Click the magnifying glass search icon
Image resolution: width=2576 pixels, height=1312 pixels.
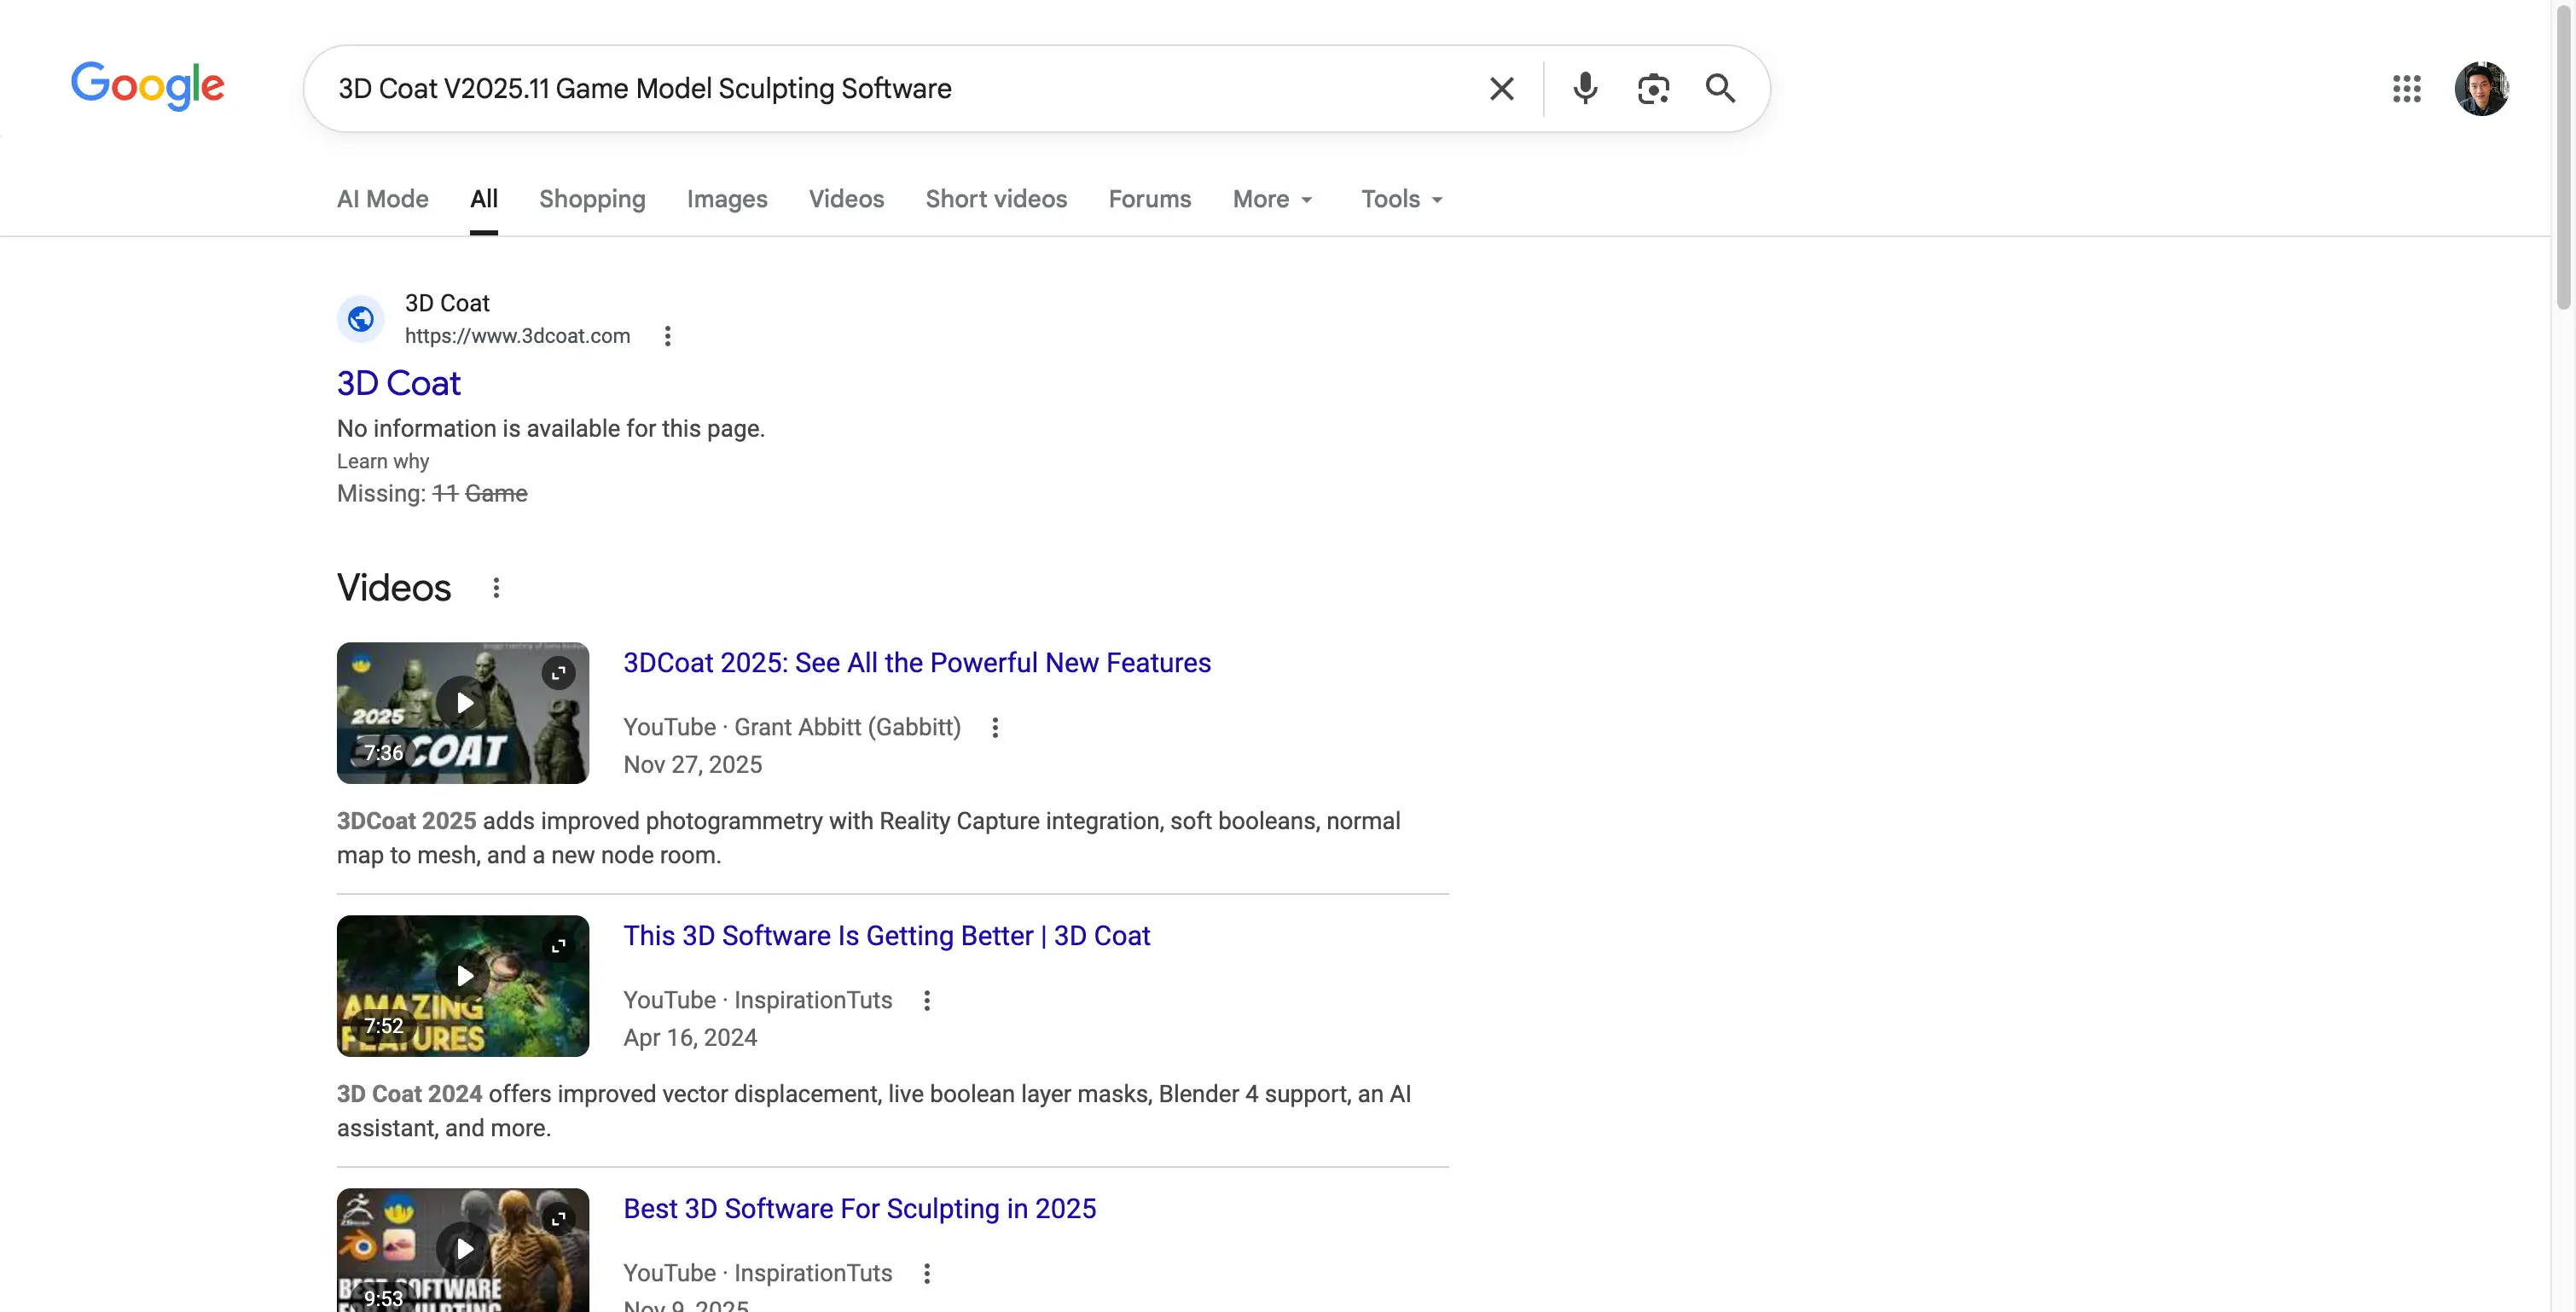click(1720, 89)
